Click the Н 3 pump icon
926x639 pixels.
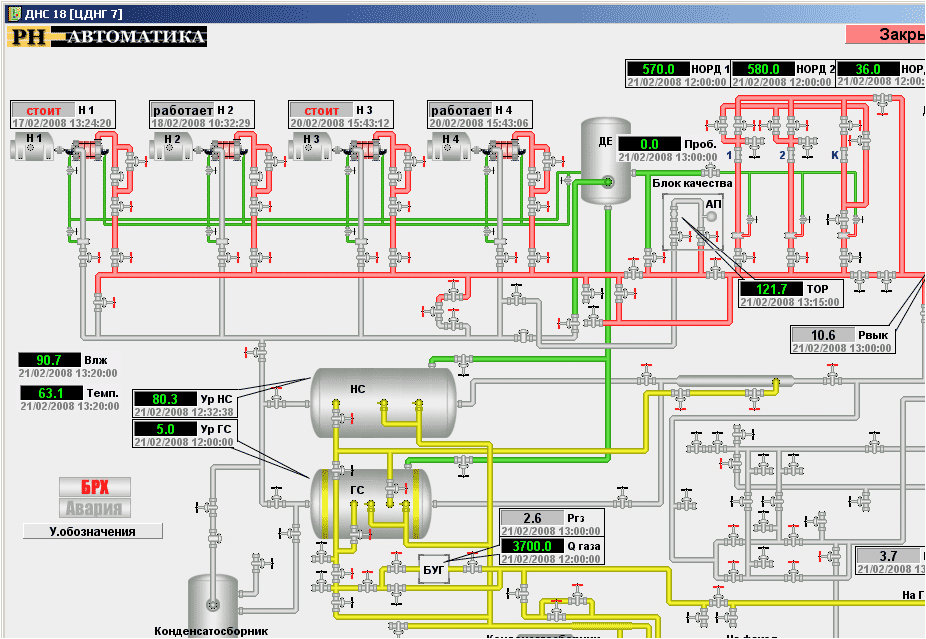[310, 148]
